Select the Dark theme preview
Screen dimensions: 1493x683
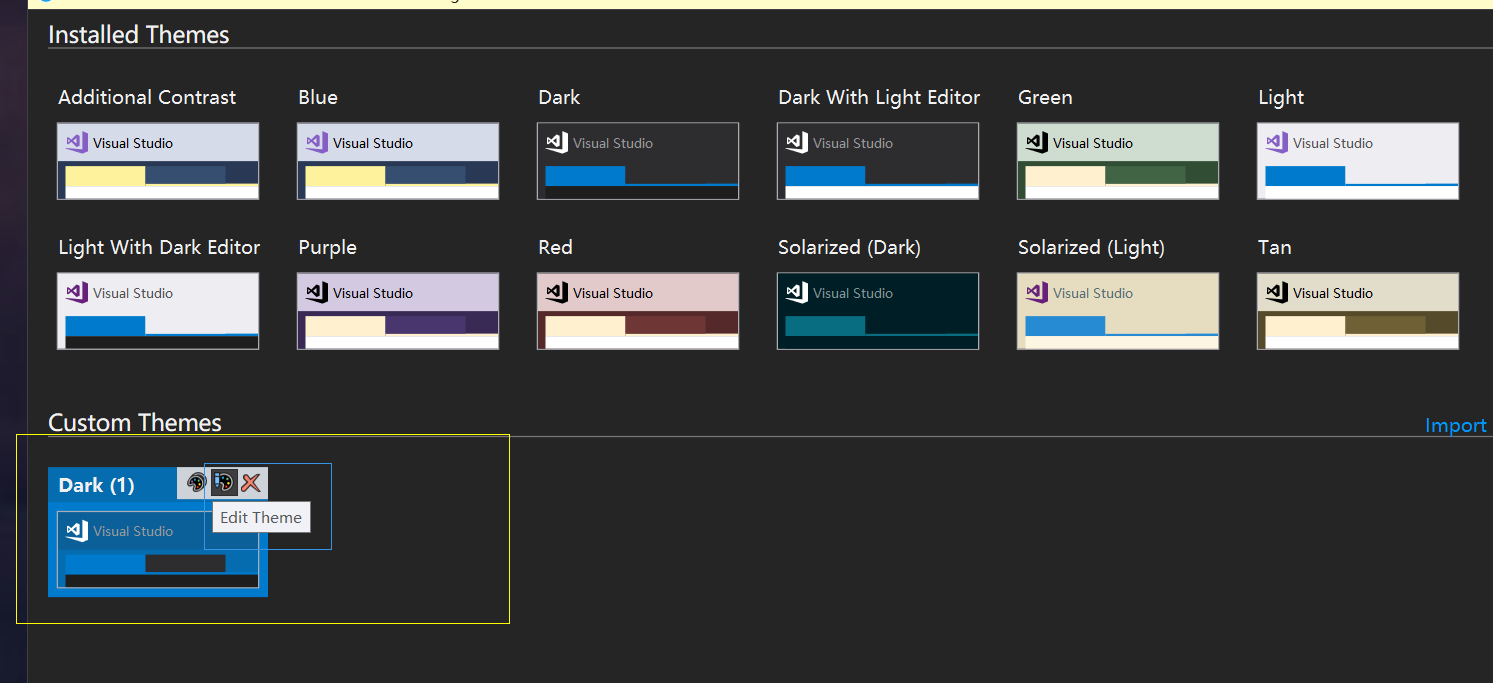[637, 160]
